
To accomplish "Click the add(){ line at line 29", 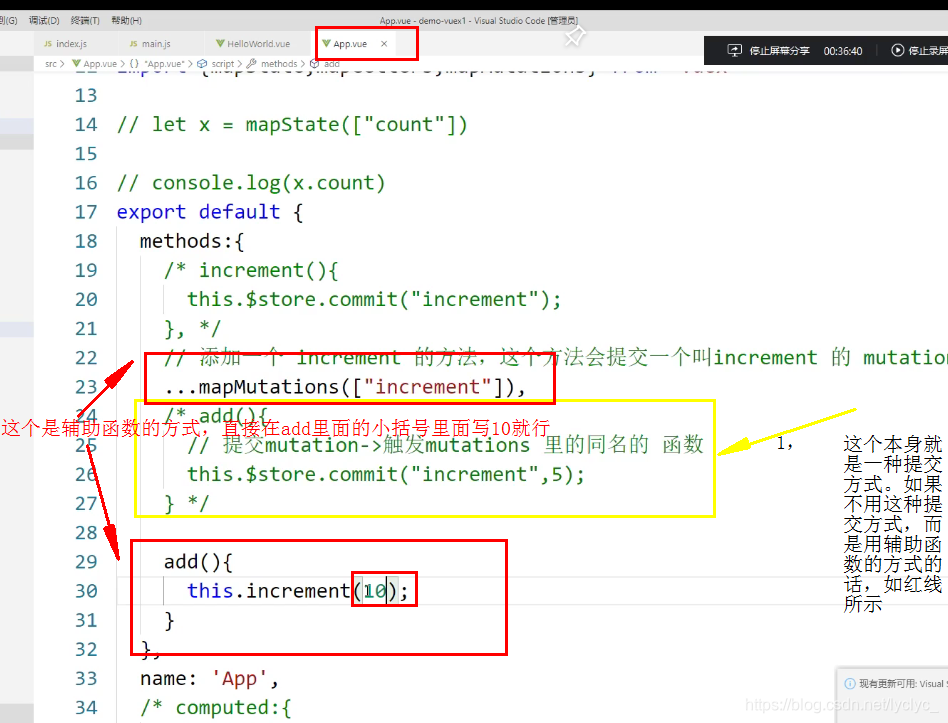I will 198,562.
